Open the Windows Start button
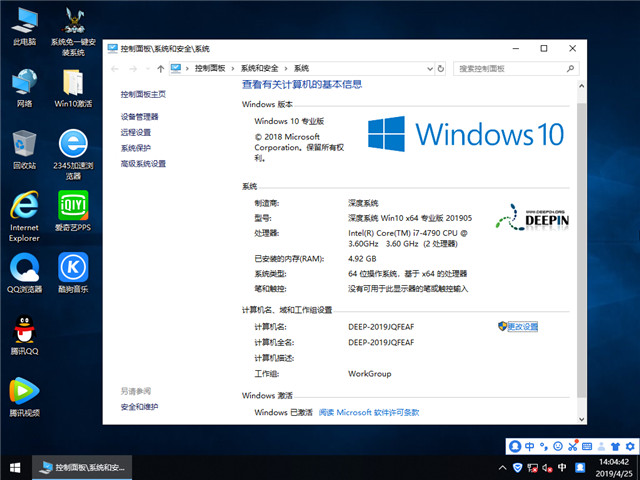640x480 pixels. coord(15,468)
